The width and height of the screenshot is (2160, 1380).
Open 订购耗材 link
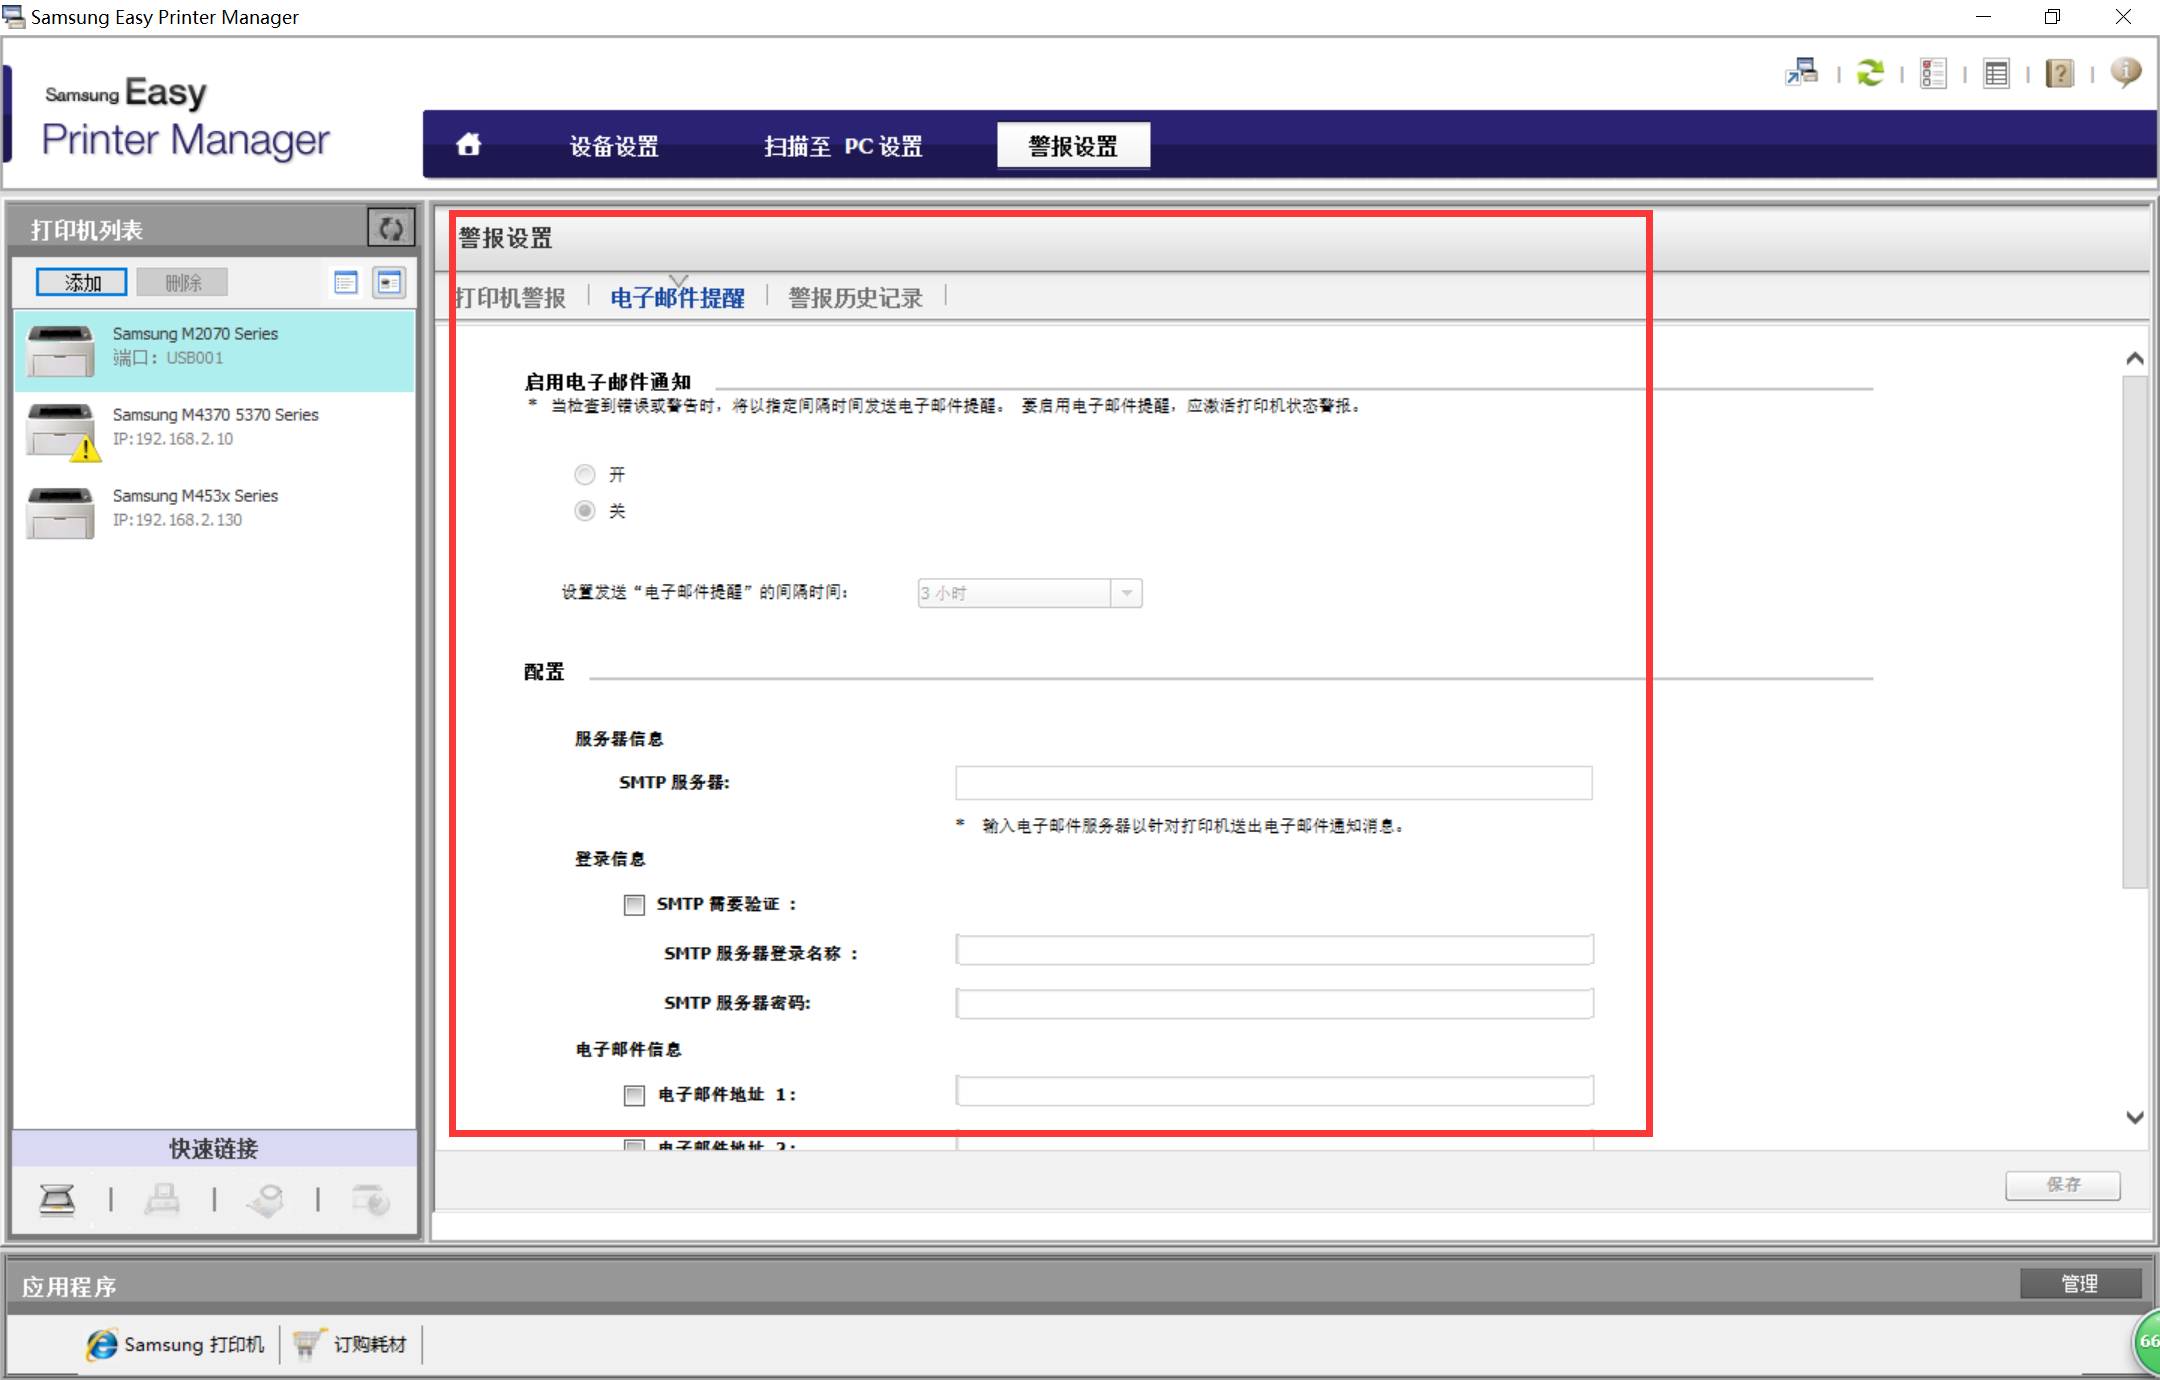tap(370, 1344)
